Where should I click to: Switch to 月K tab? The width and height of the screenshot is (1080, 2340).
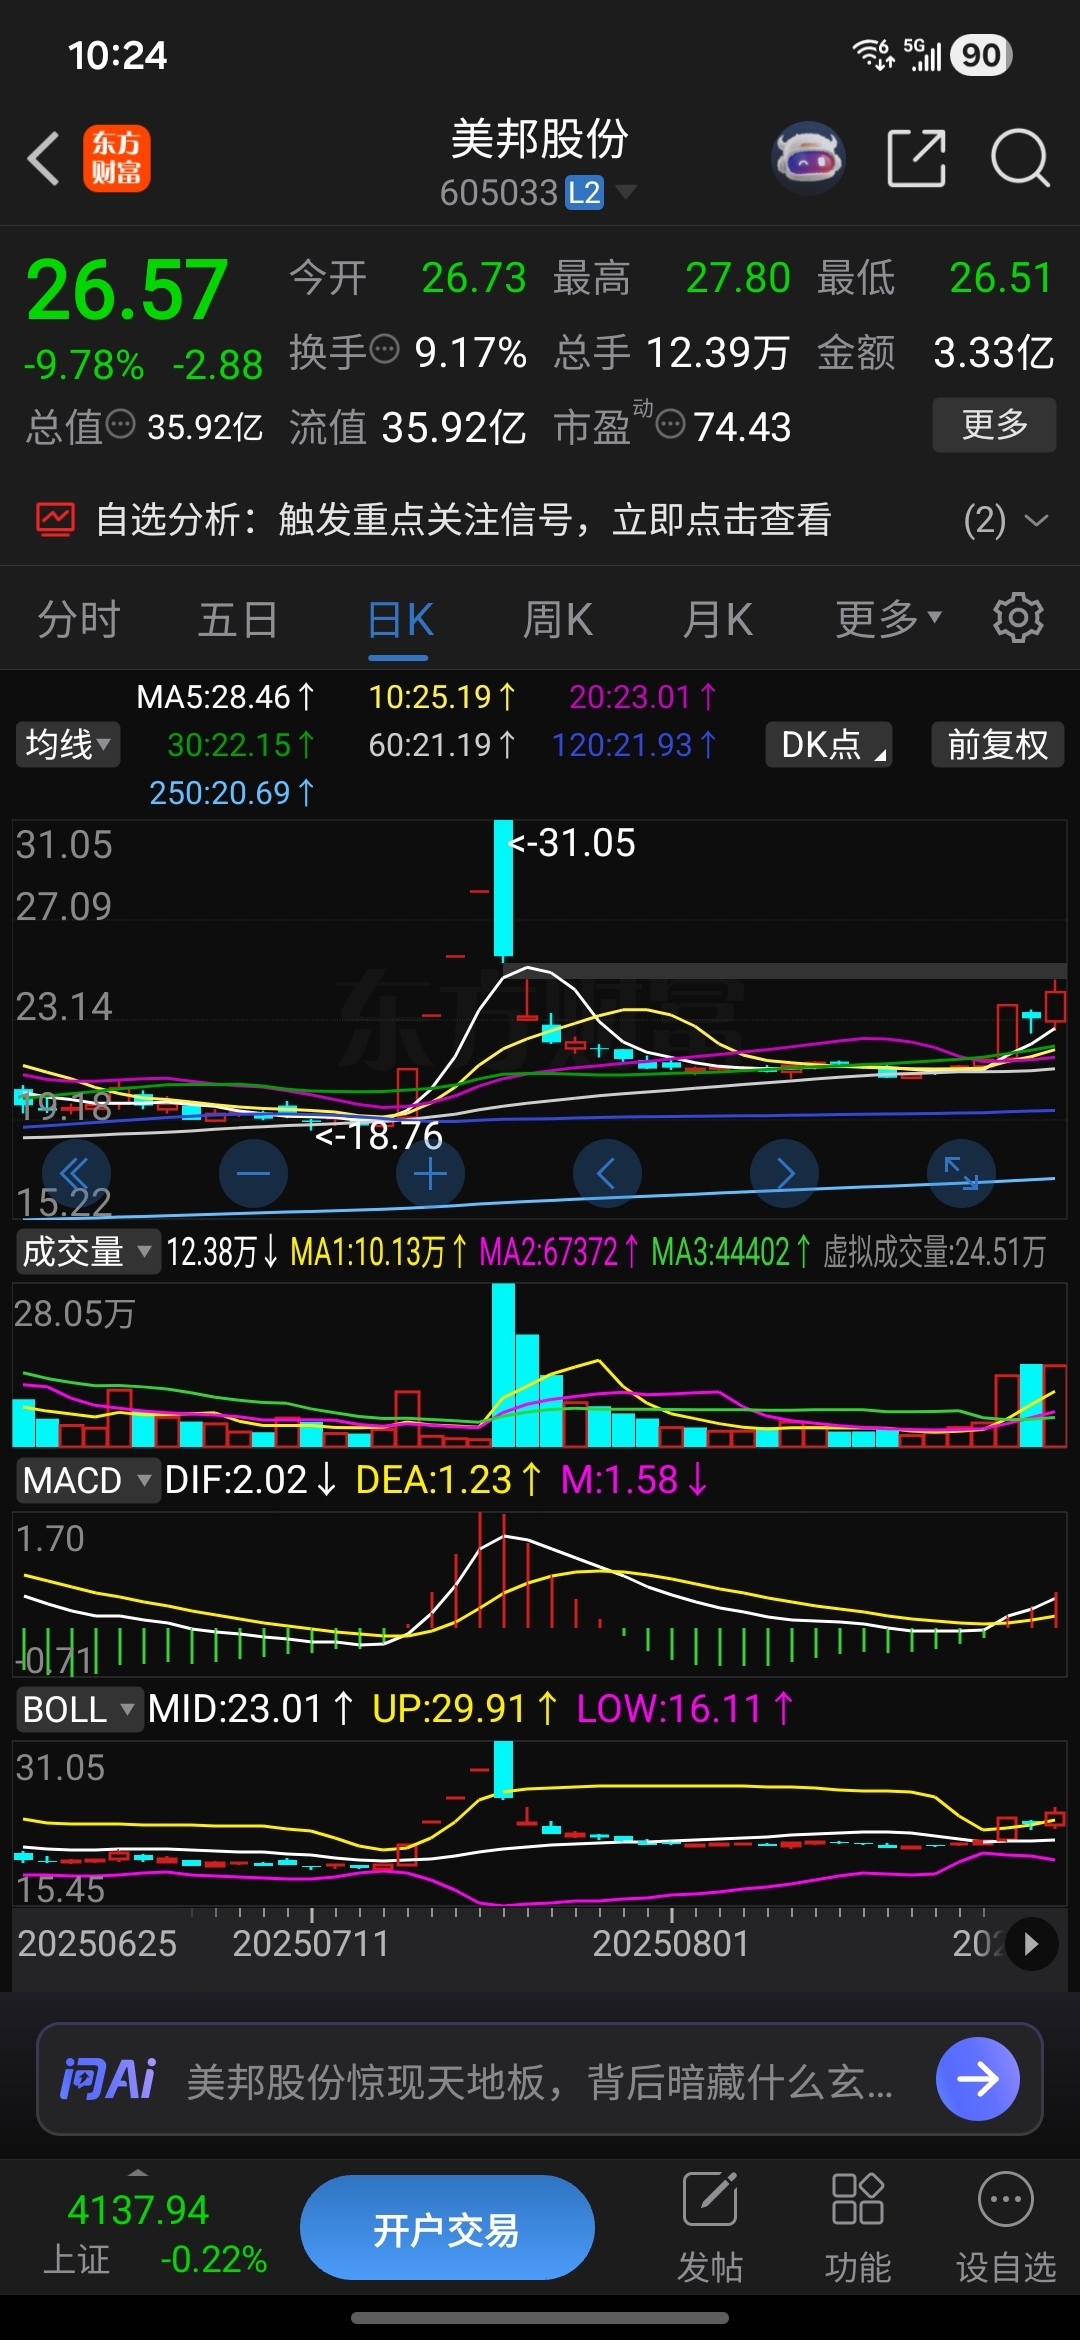click(718, 619)
